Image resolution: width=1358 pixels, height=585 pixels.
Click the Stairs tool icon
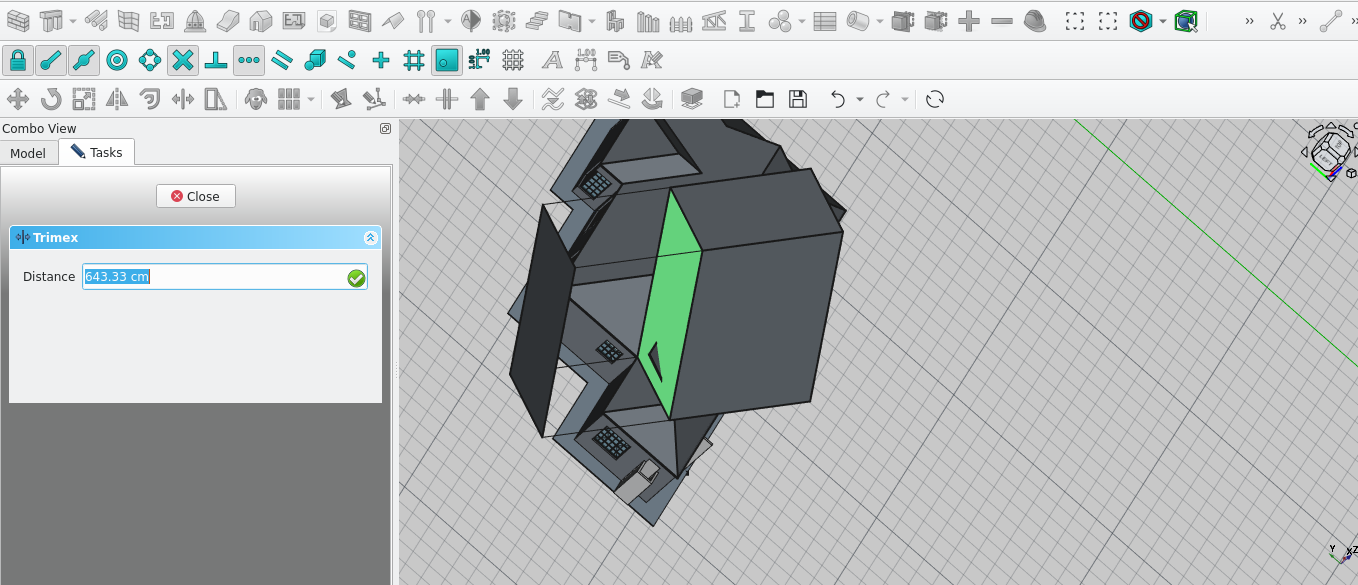click(x=537, y=21)
